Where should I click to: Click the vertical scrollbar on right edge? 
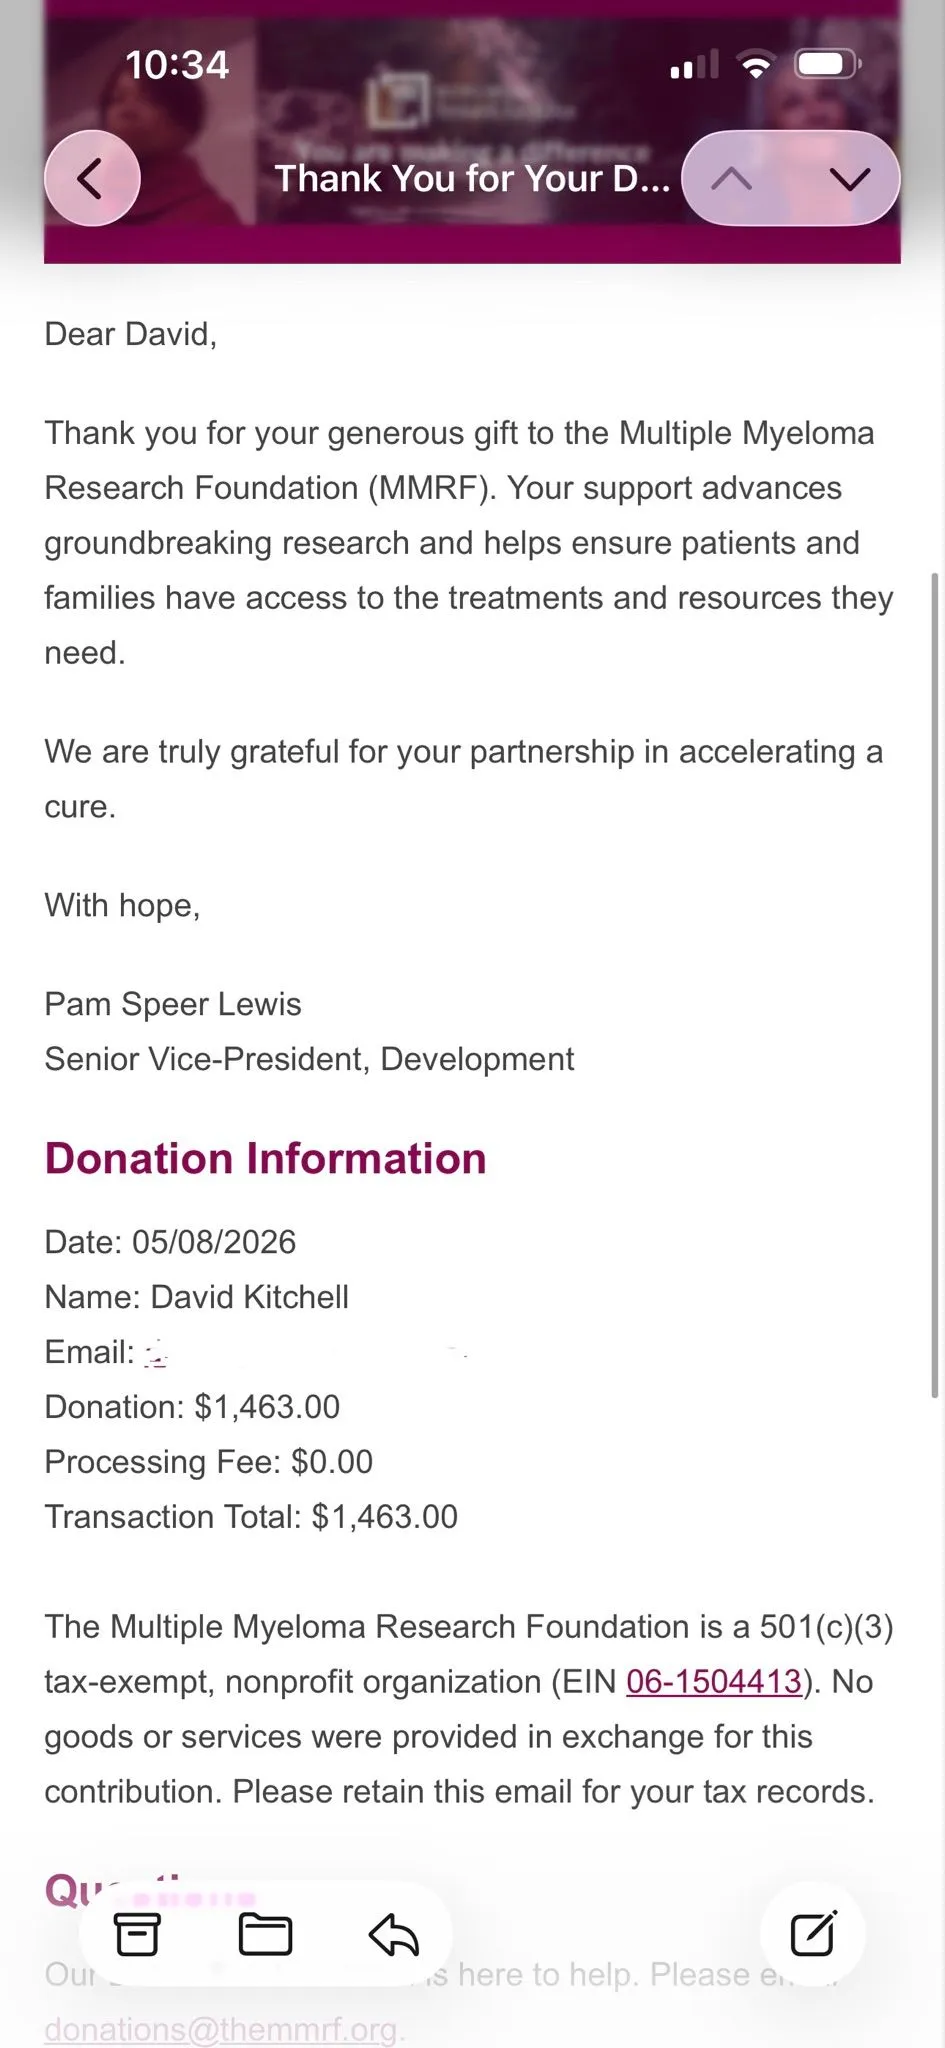[935, 985]
